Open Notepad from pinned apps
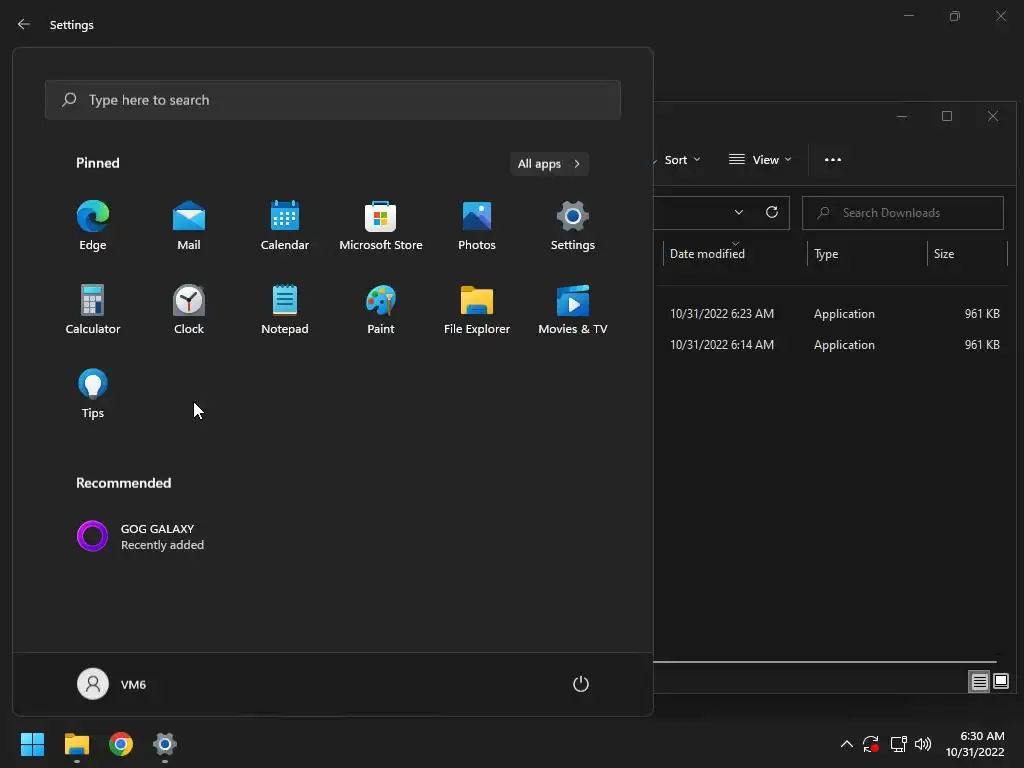The height and width of the screenshot is (768, 1024). (285, 310)
